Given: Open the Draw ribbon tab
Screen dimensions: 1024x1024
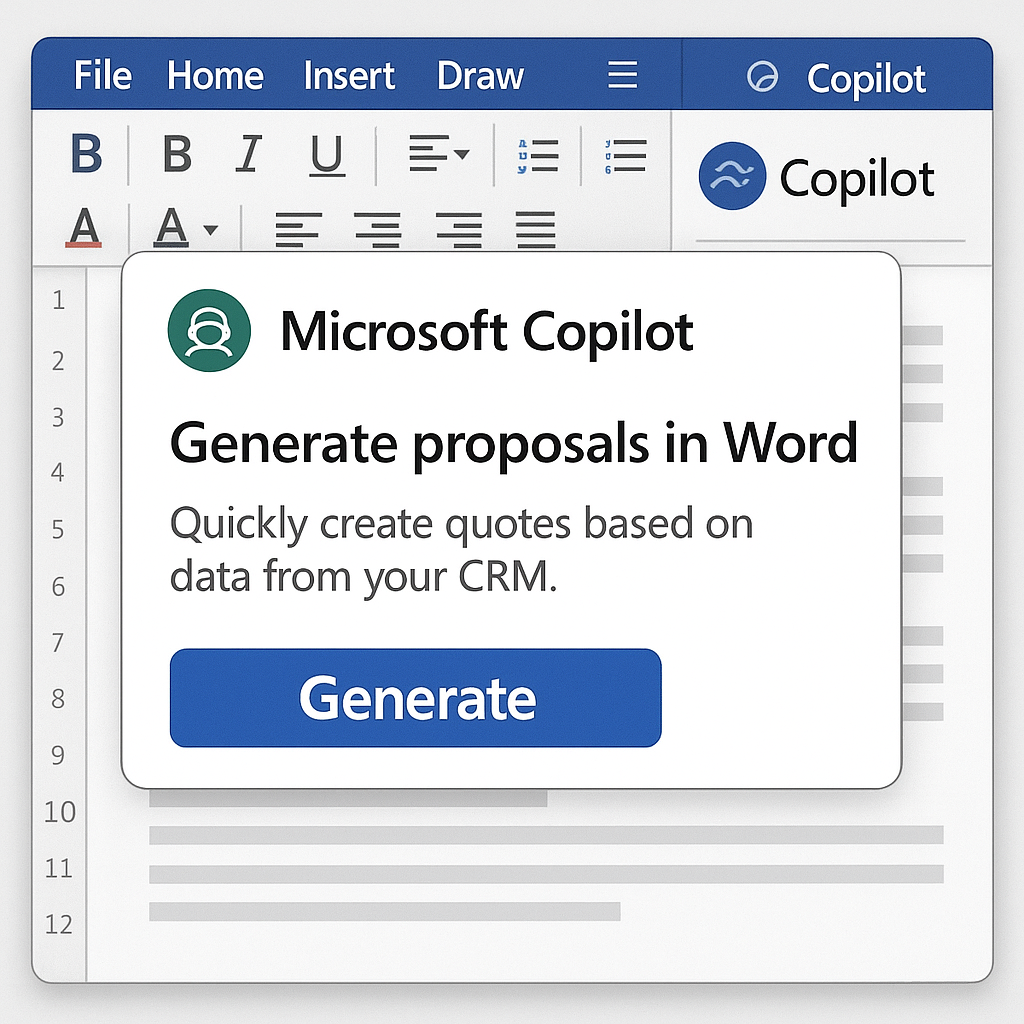Looking at the screenshot, I should click(480, 75).
